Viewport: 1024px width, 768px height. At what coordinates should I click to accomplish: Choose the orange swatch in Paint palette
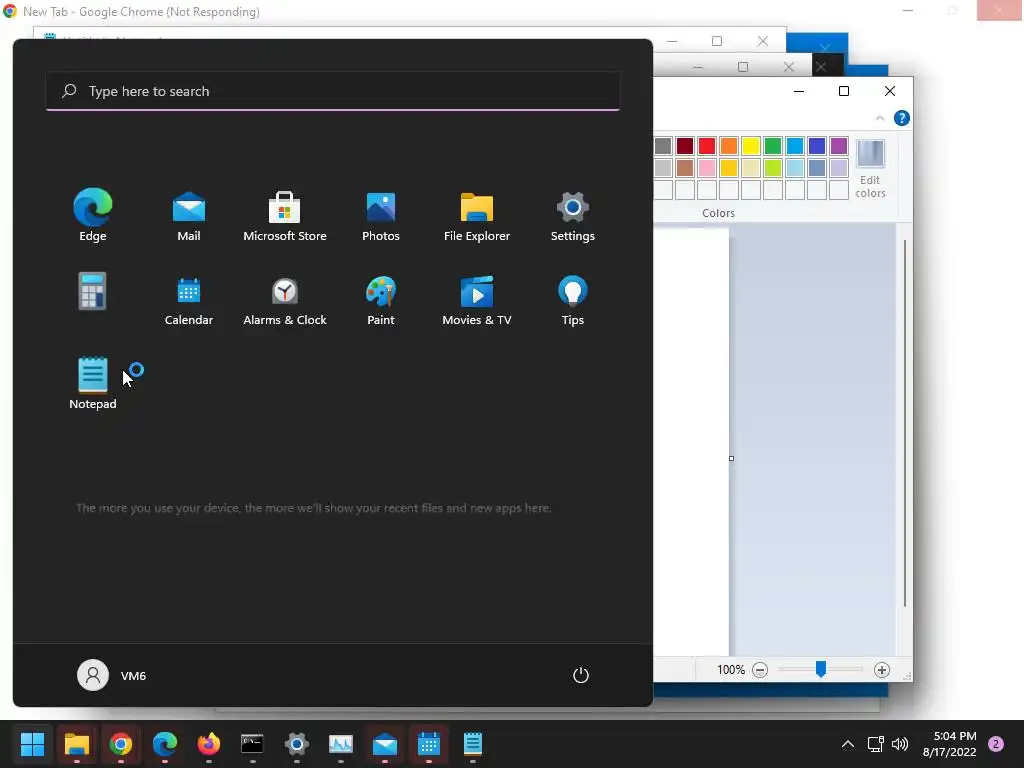pos(729,146)
